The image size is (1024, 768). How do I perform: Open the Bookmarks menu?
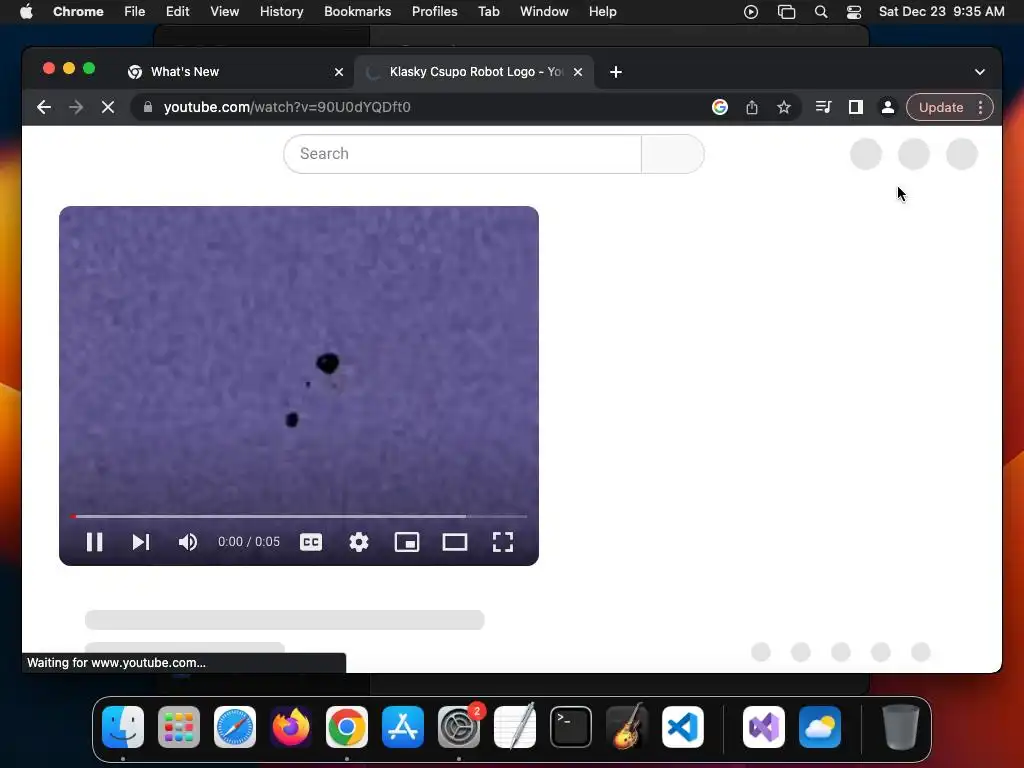(358, 12)
